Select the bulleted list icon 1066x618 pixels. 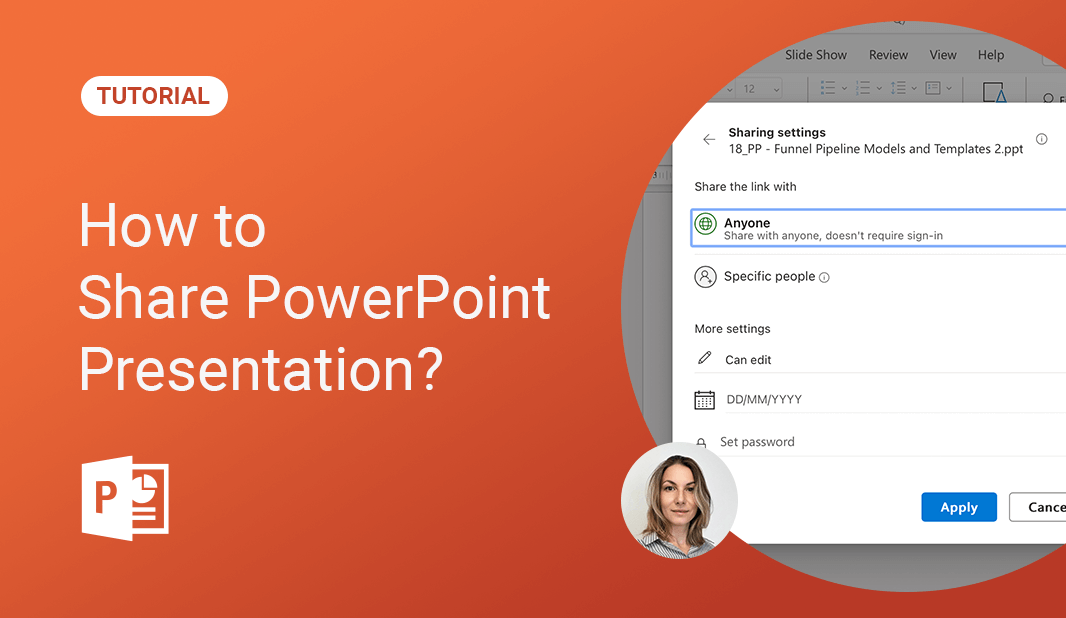coord(827,87)
